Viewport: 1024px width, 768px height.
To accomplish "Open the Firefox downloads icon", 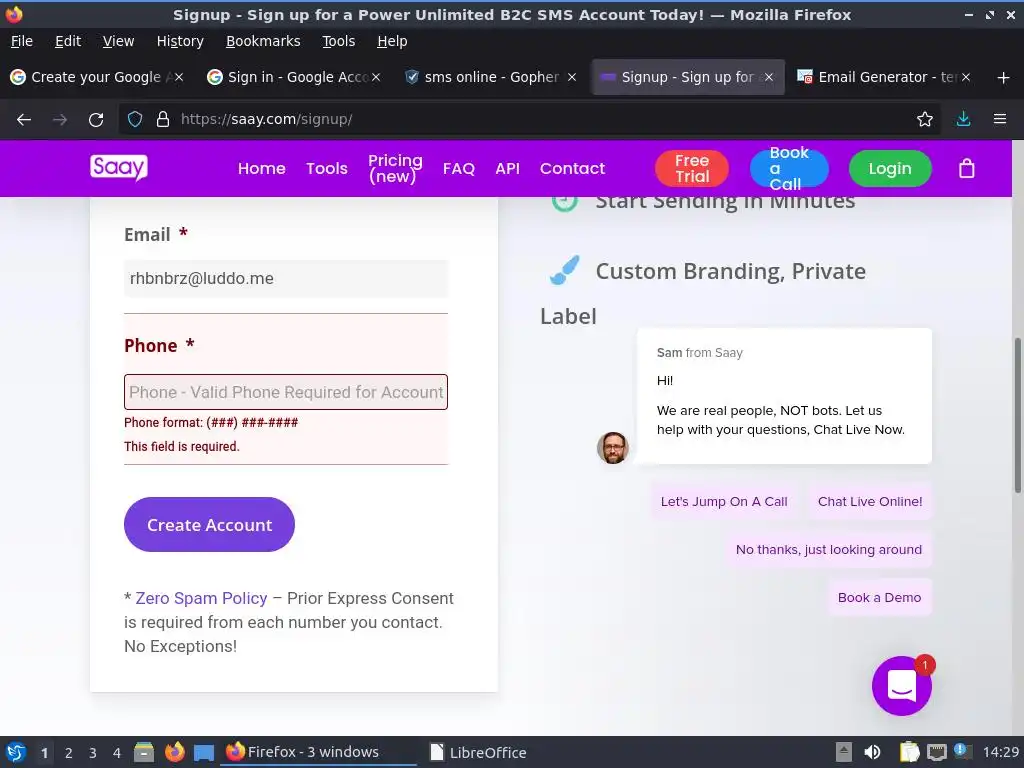I will point(963,119).
